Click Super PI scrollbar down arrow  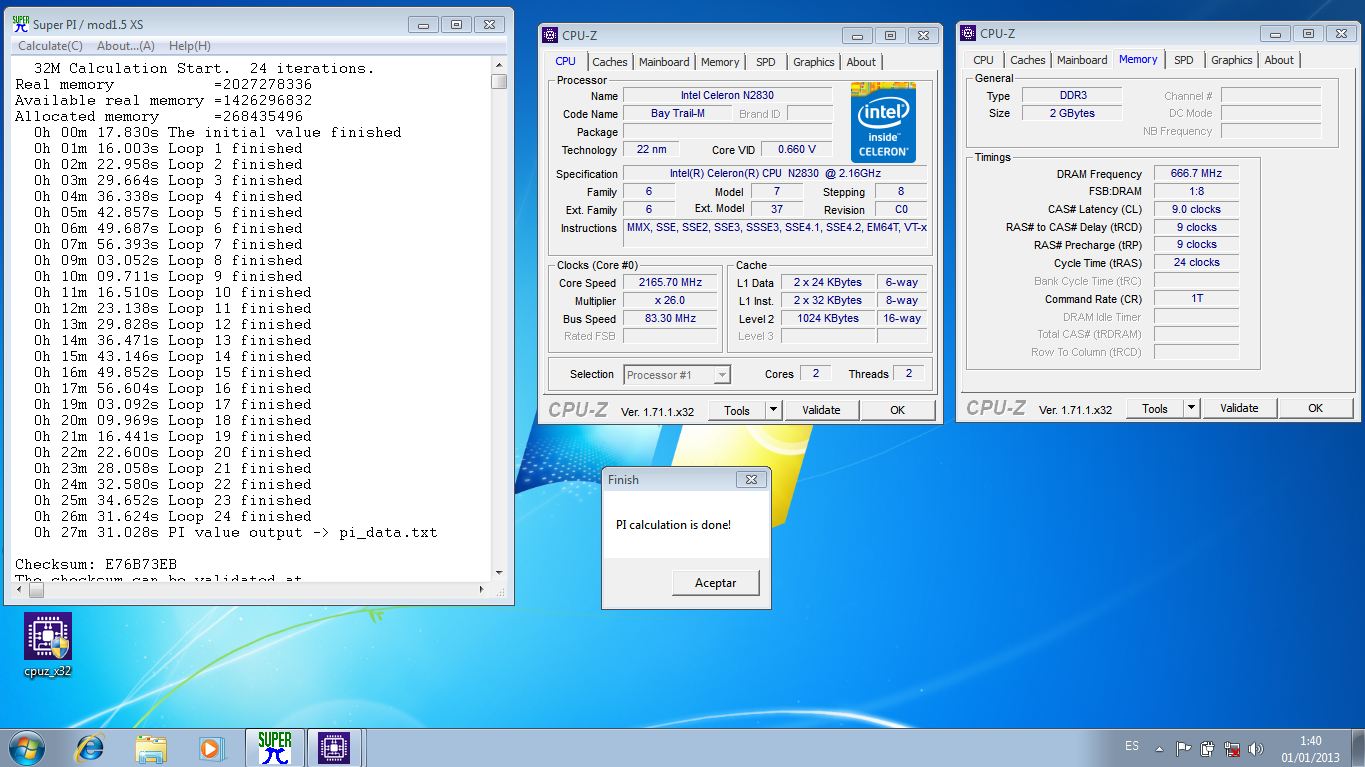(x=499, y=572)
